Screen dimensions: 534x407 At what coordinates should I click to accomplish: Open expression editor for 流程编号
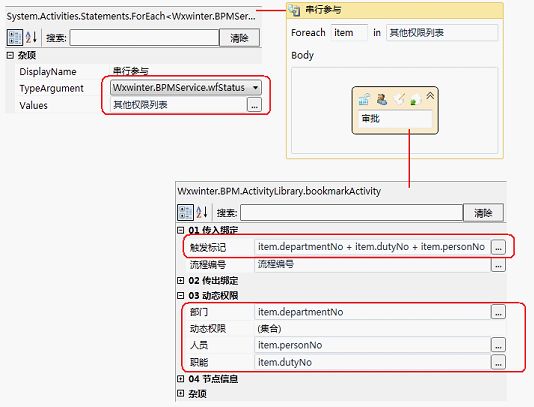click(498, 265)
